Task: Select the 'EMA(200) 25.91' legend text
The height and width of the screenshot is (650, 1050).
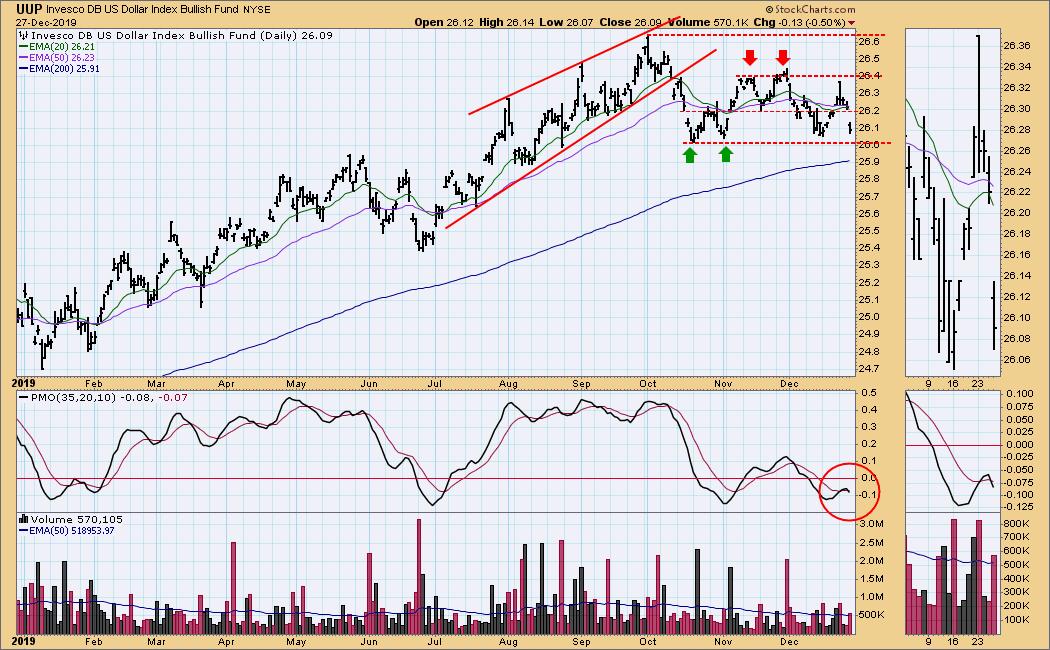Action: [64, 68]
